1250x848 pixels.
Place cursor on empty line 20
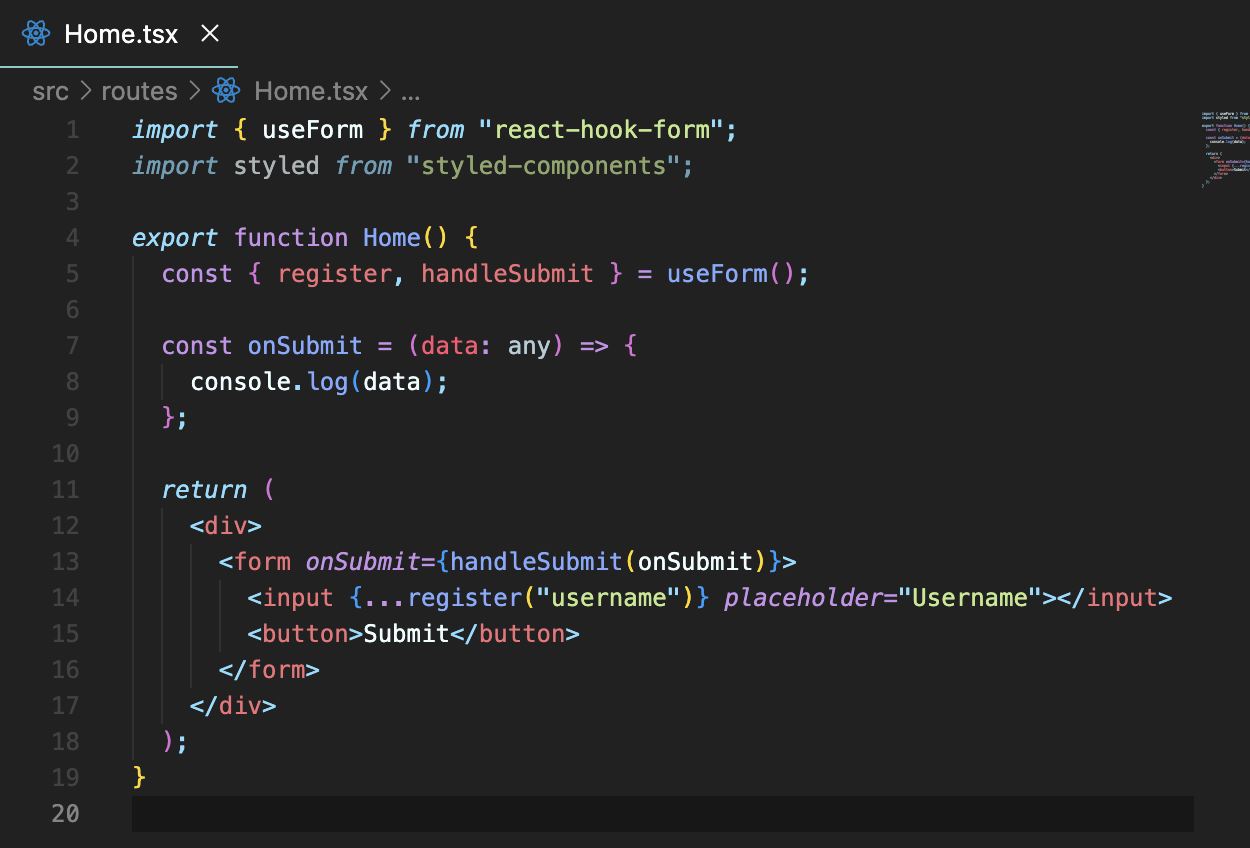coord(662,814)
